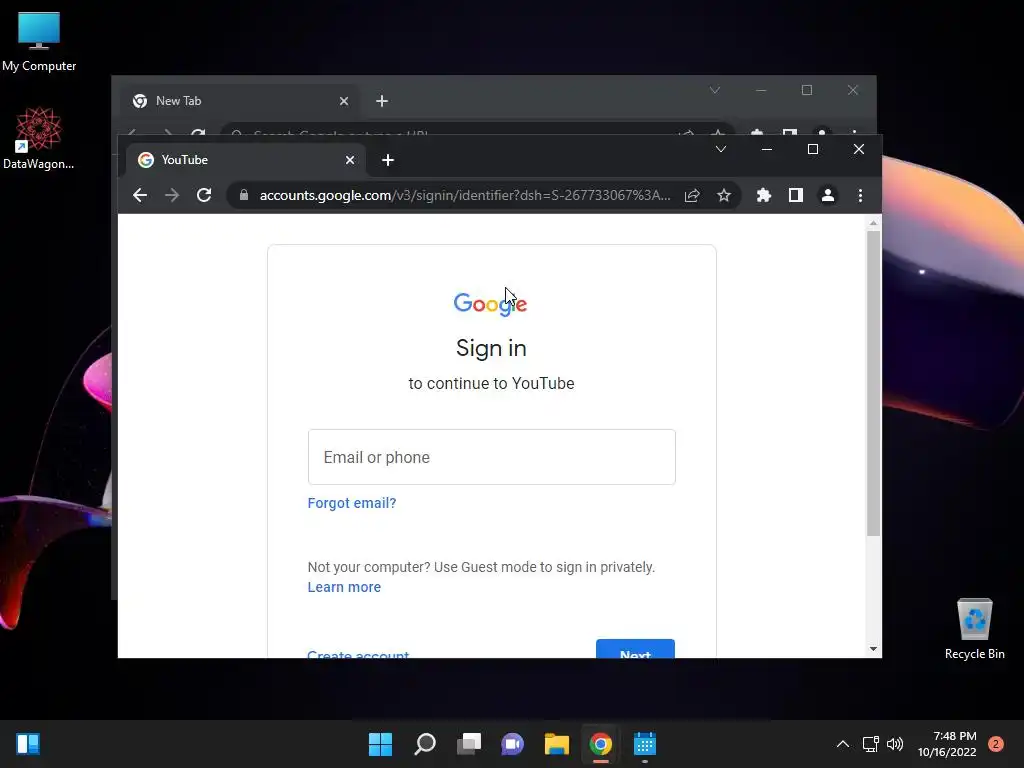Focus the Email or phone field

pos(492,457)
